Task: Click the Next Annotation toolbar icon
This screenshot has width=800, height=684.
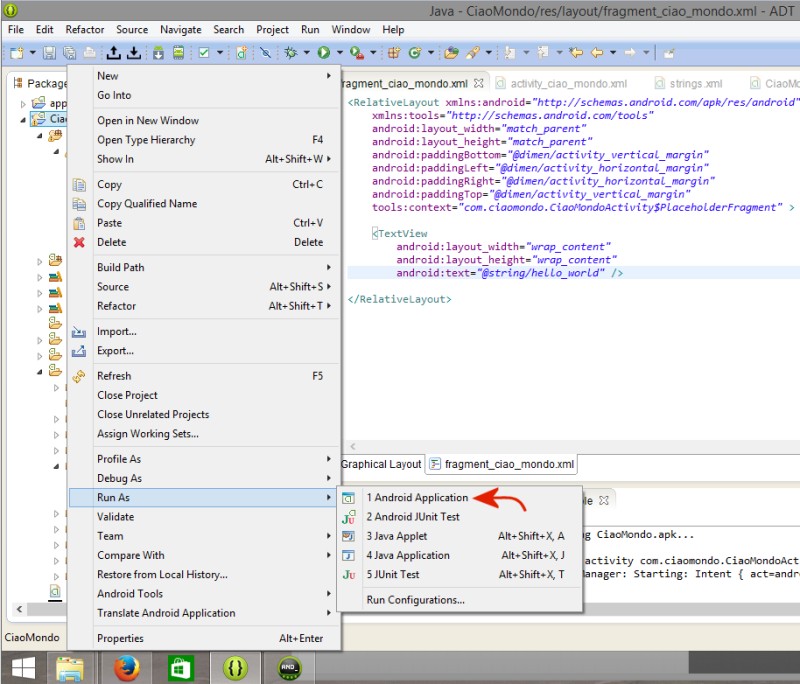Action: click(x=510, y=53)
